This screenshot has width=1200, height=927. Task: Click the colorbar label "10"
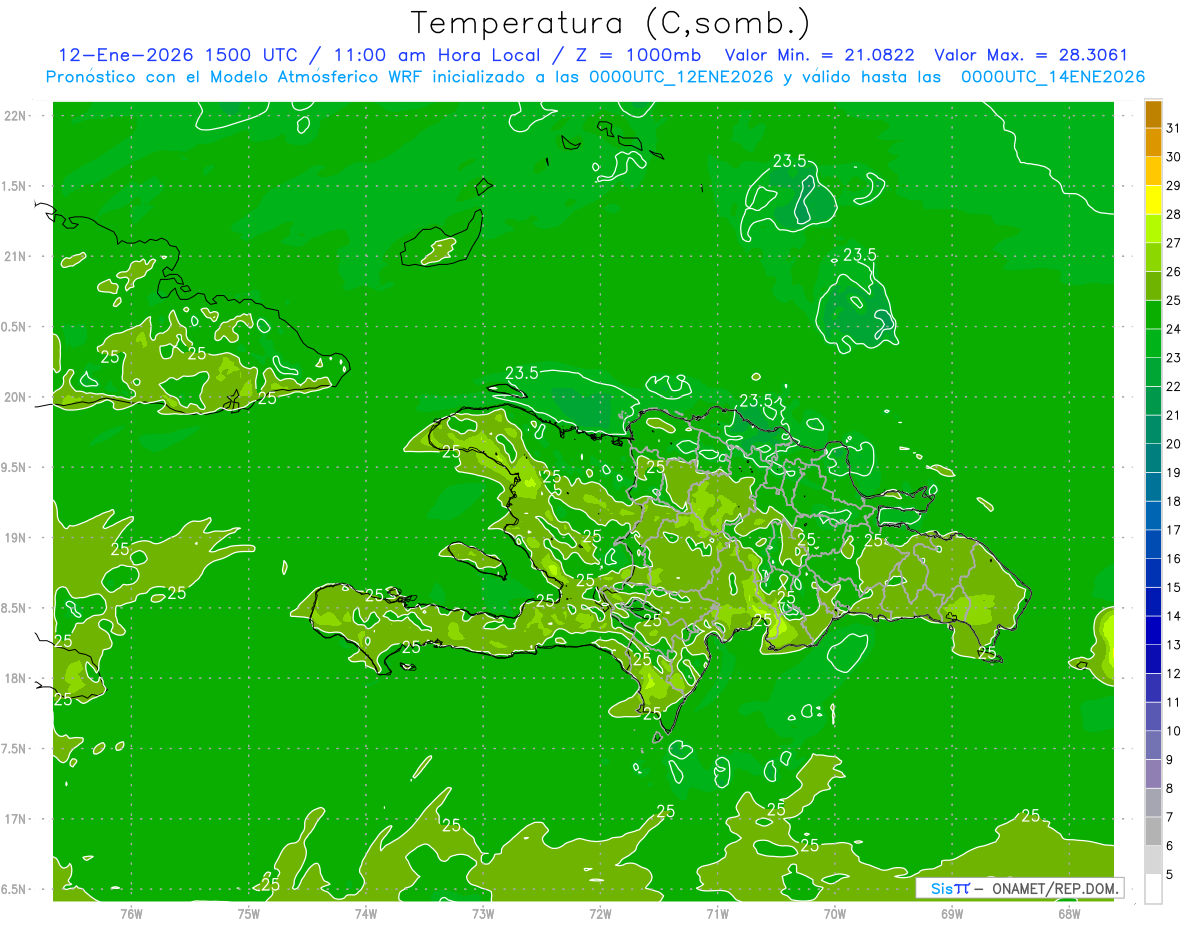[x=1174, y=731]
